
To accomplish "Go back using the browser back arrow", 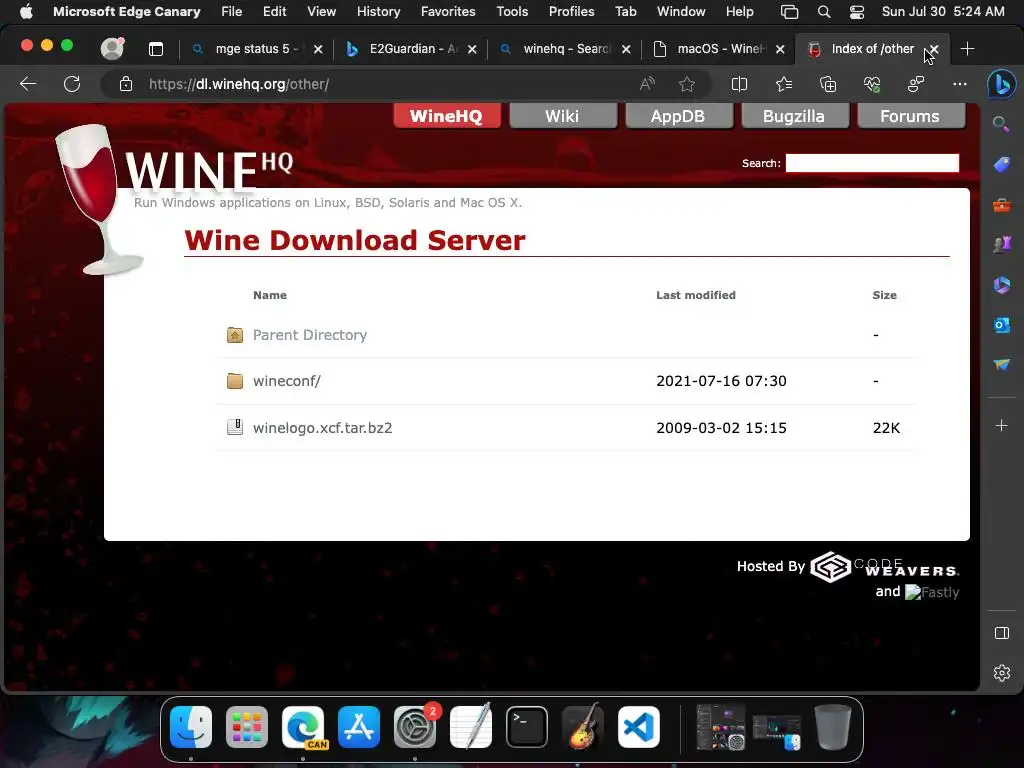I will click(x=28, y=84).
